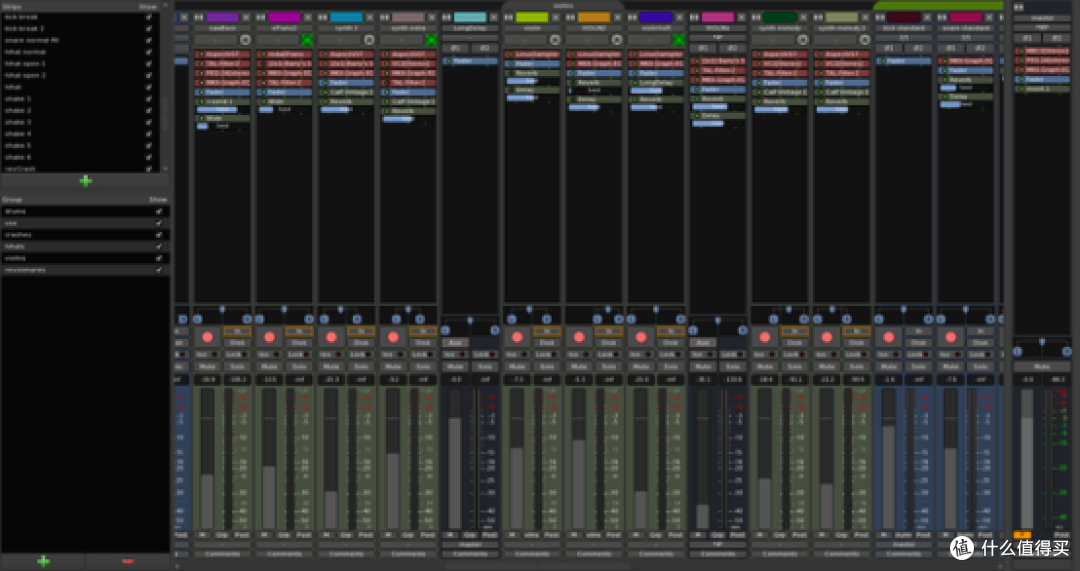Toggle the drums group Show checkbox
The width and height of the screenshot is (1080, 571).
158,211
